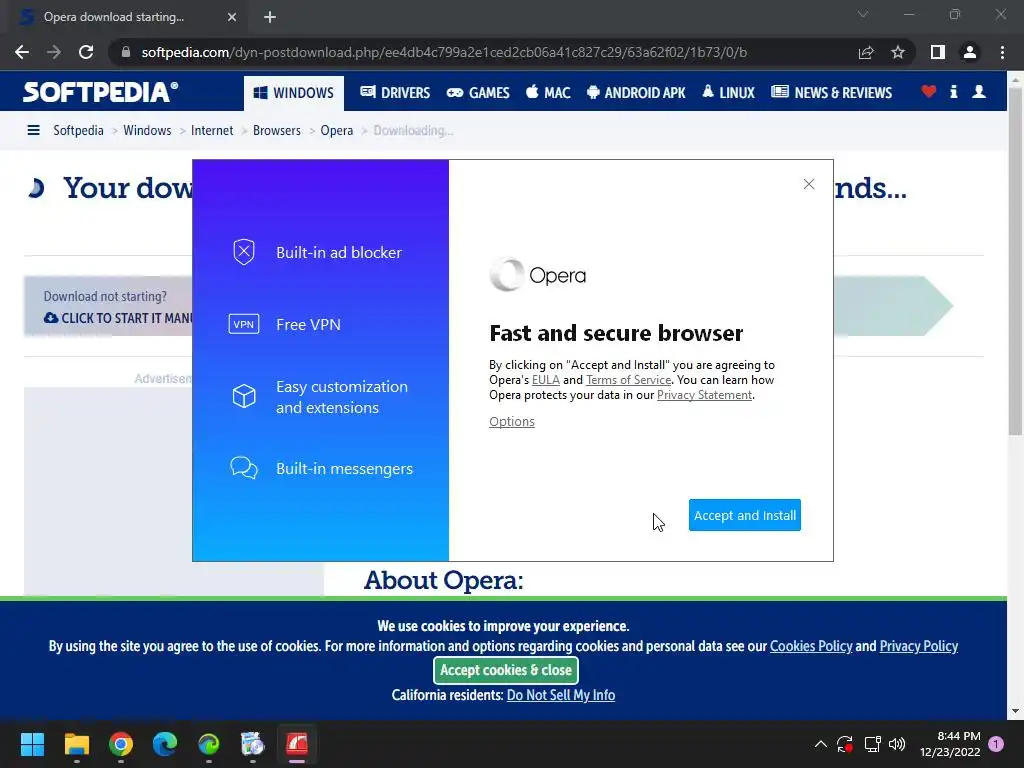Show hidden system tray icons
Screen dimensions: 1024x768
[821, 744]
